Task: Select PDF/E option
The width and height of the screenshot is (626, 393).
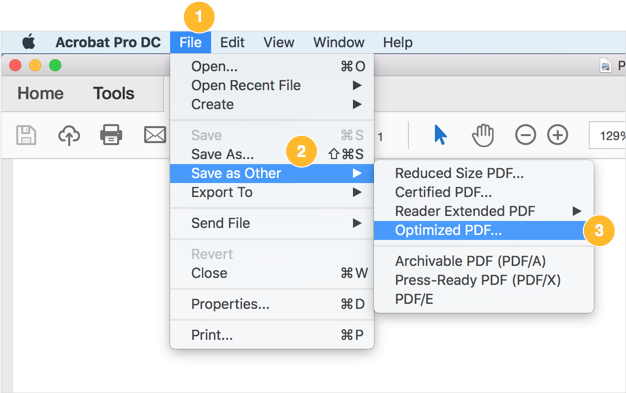Action: pyautogui.click(x=484, y=299)
